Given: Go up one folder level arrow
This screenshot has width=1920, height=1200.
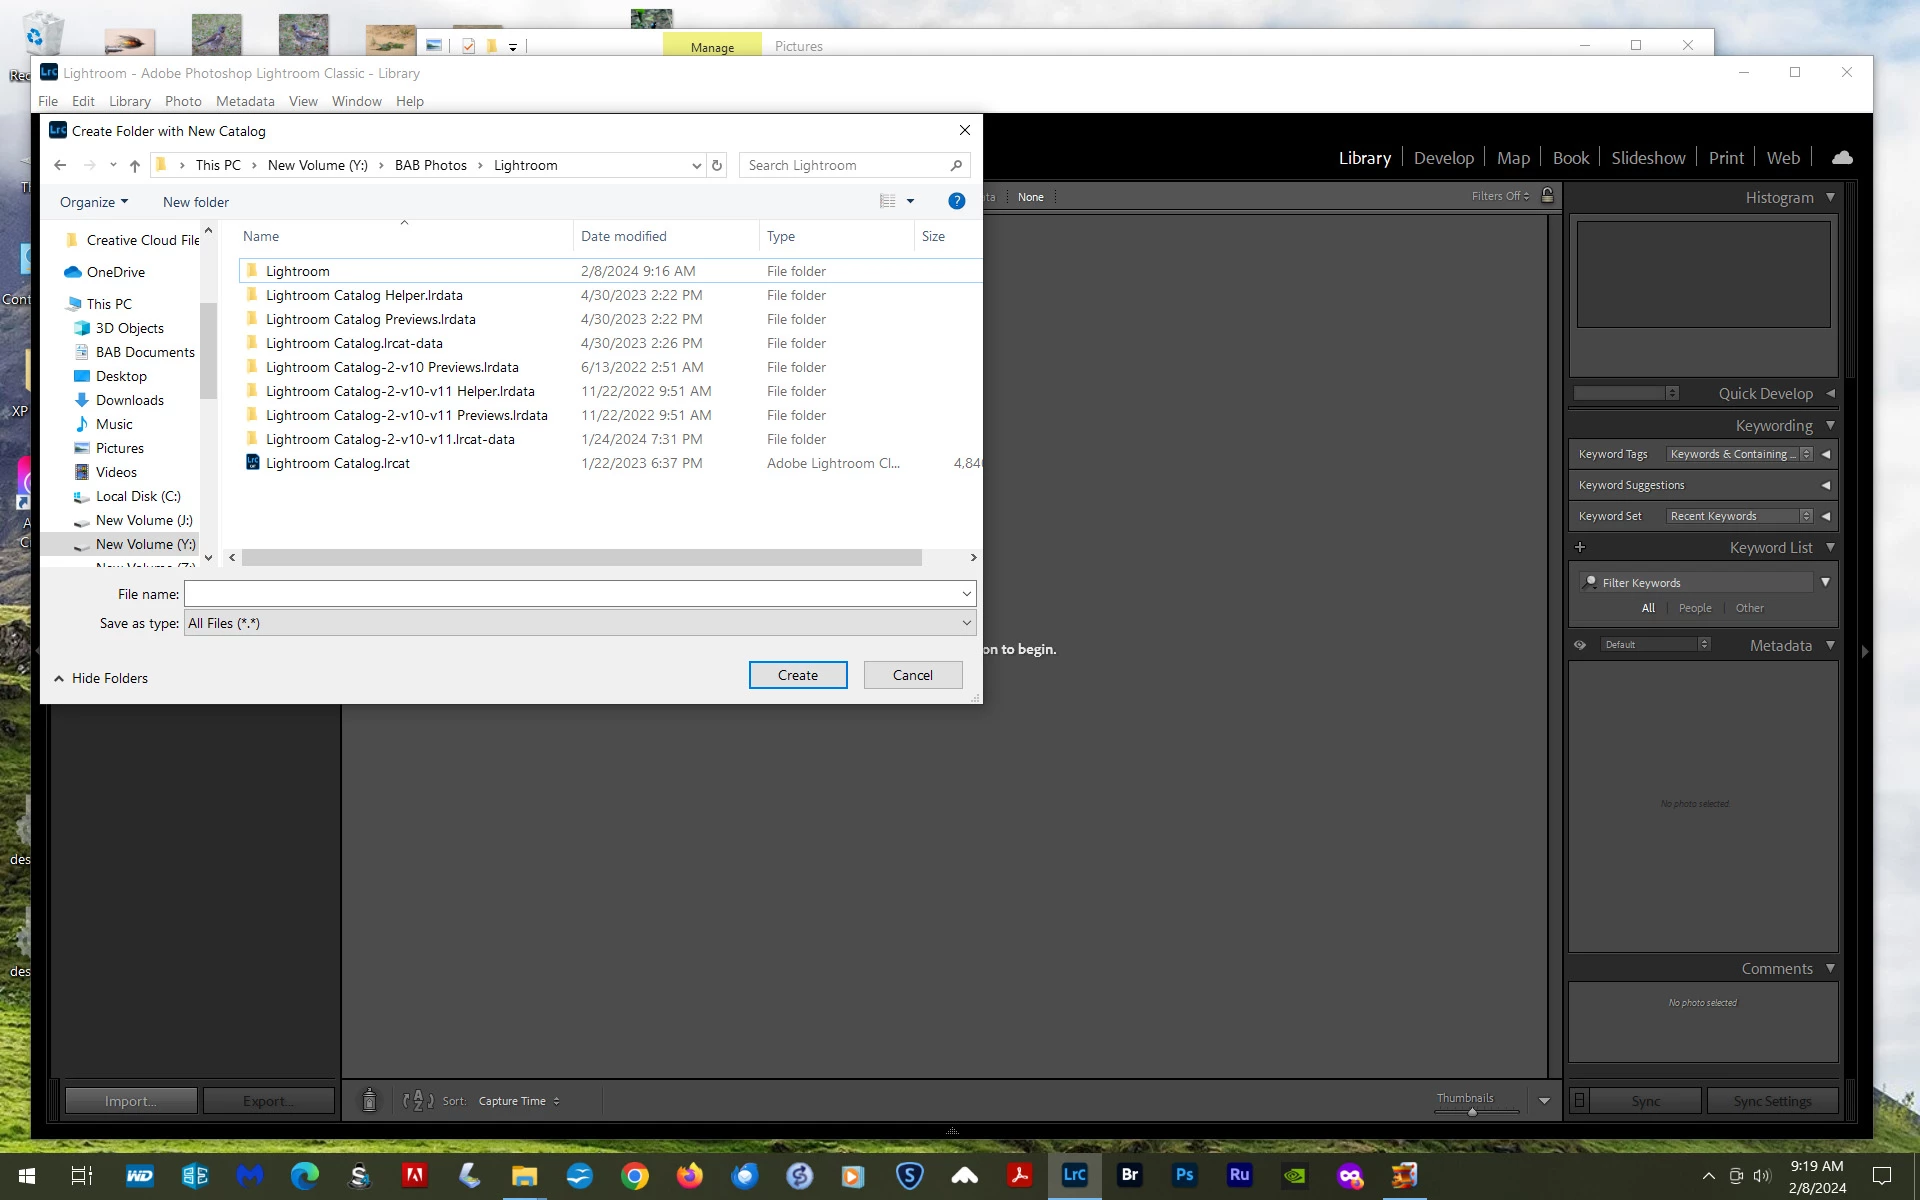Looking at the screenshot, I should click(135, 166).
